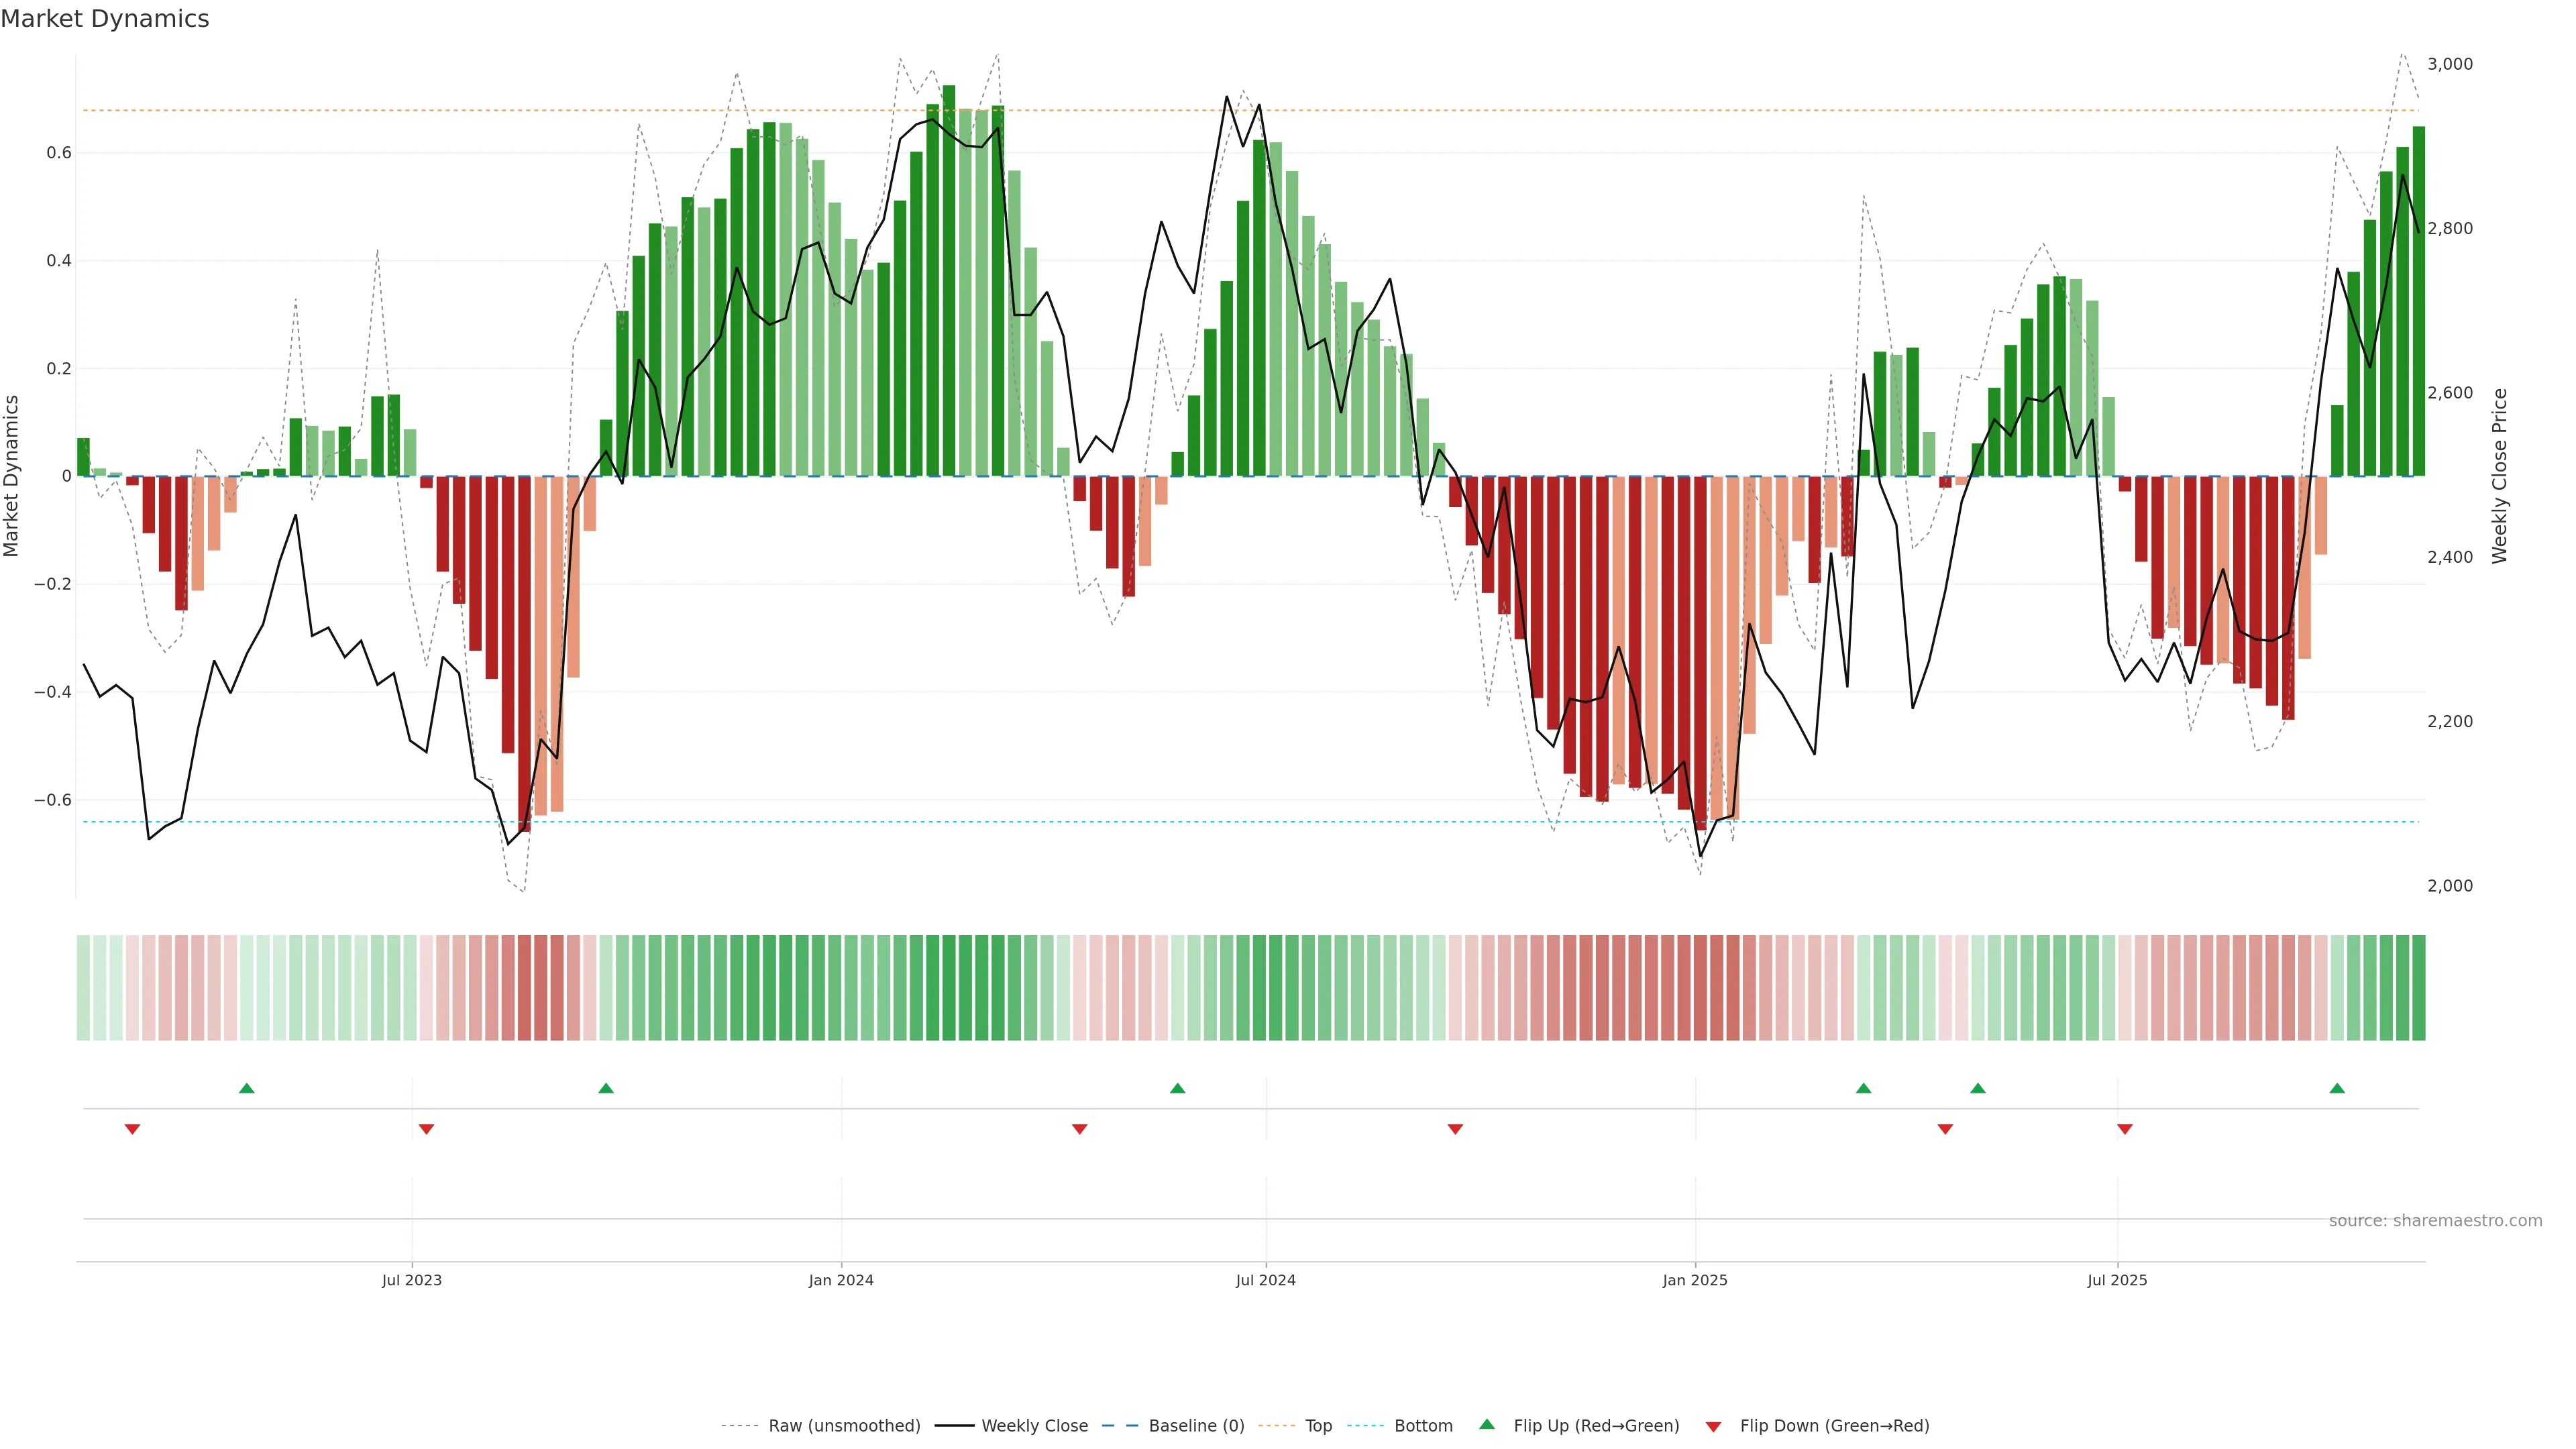Click red flip-down marker just after Jul 2023
This screenshot has height=1449, width=2576.
click(x=426, y=1129)
